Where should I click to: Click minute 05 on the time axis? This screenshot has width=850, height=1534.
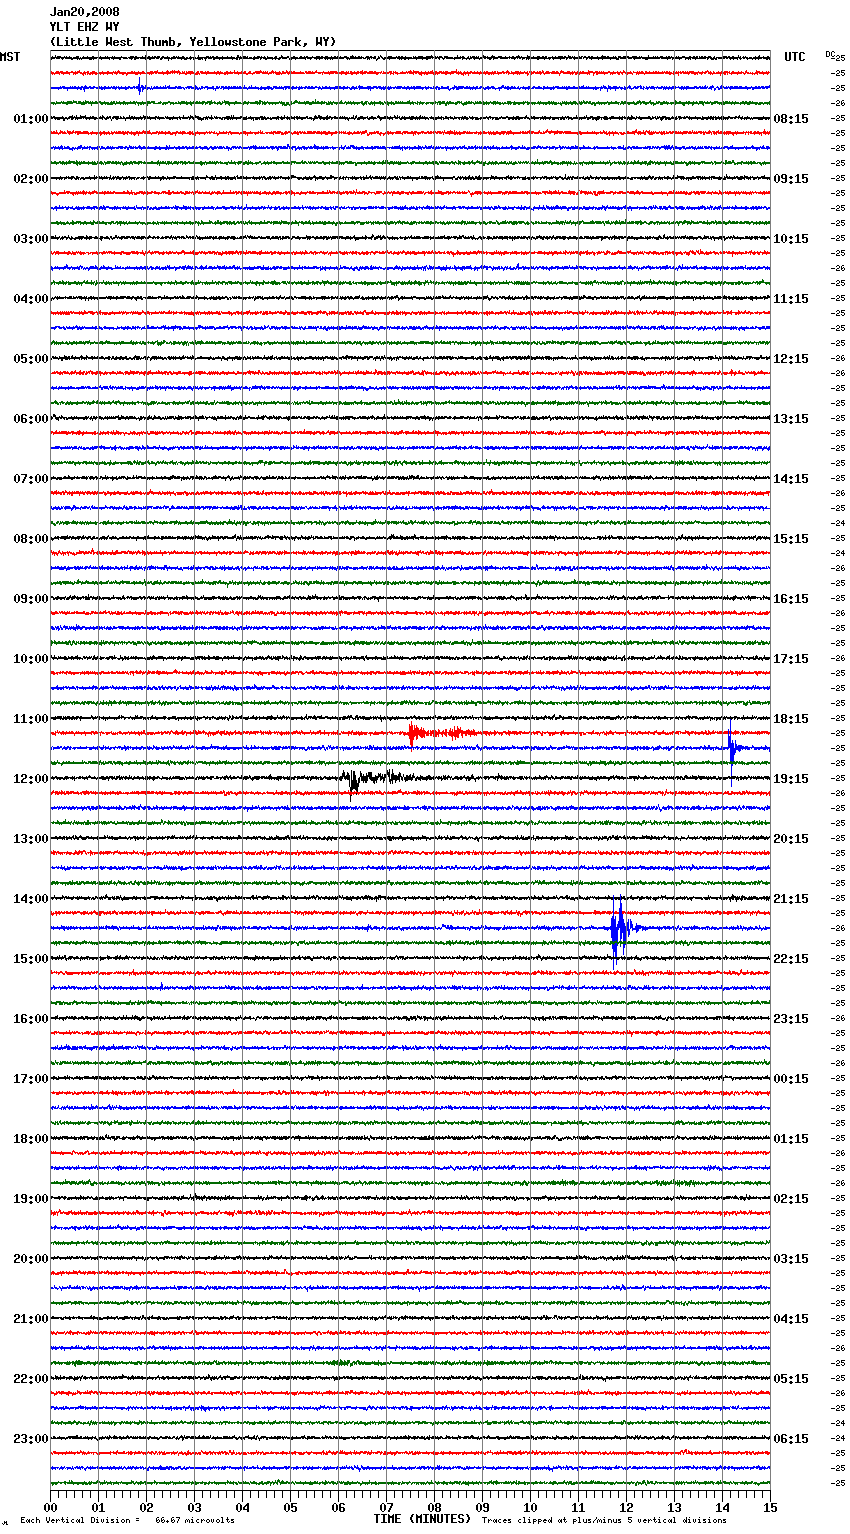[290, 1507]
